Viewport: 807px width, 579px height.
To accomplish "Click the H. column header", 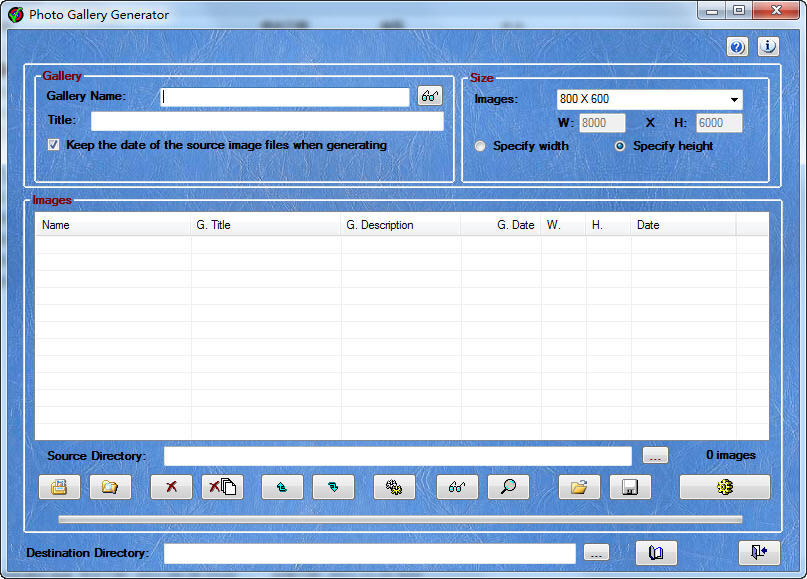I will 608,225.
